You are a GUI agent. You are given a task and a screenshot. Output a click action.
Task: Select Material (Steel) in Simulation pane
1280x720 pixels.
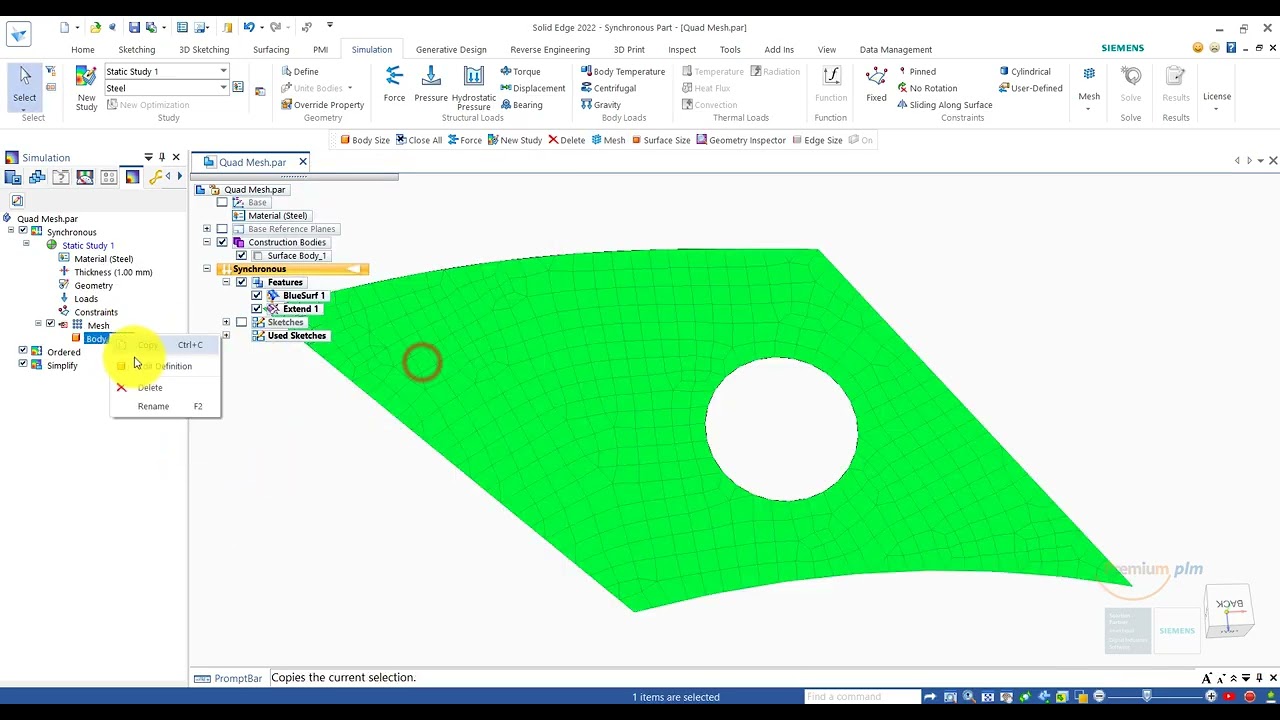click(103, 259)
